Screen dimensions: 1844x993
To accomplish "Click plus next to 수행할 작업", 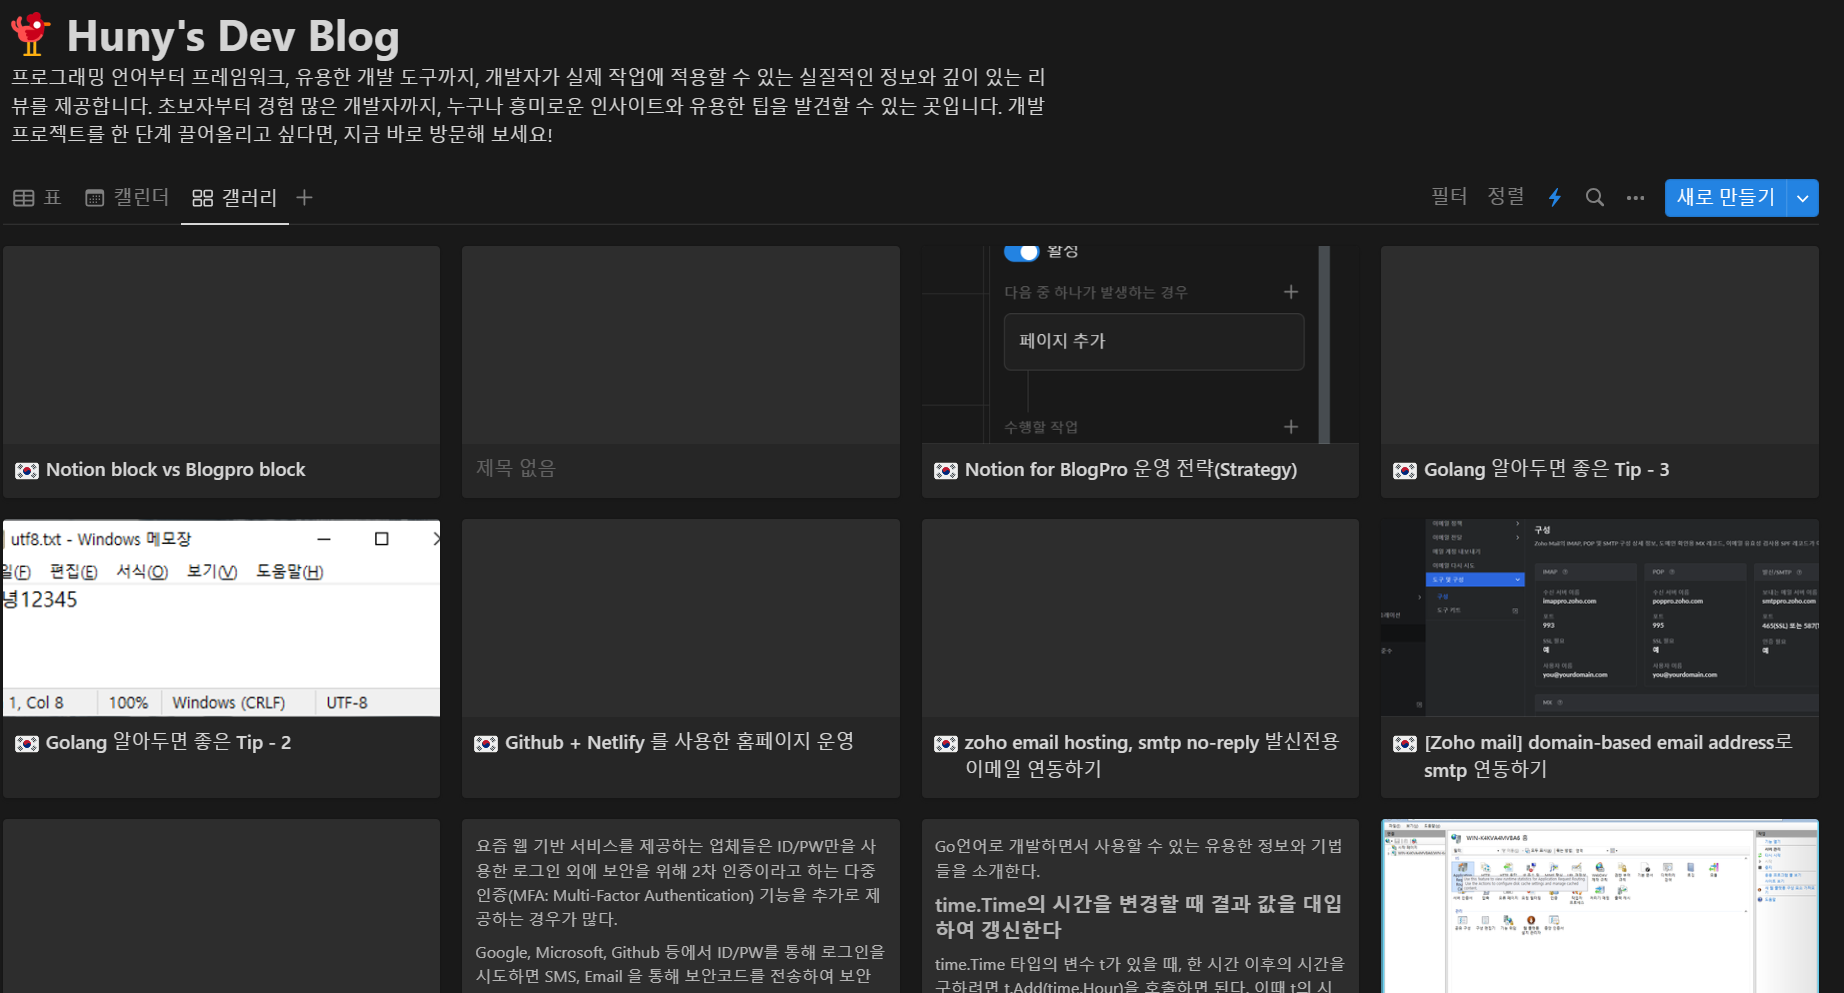I will (1291, 427).
